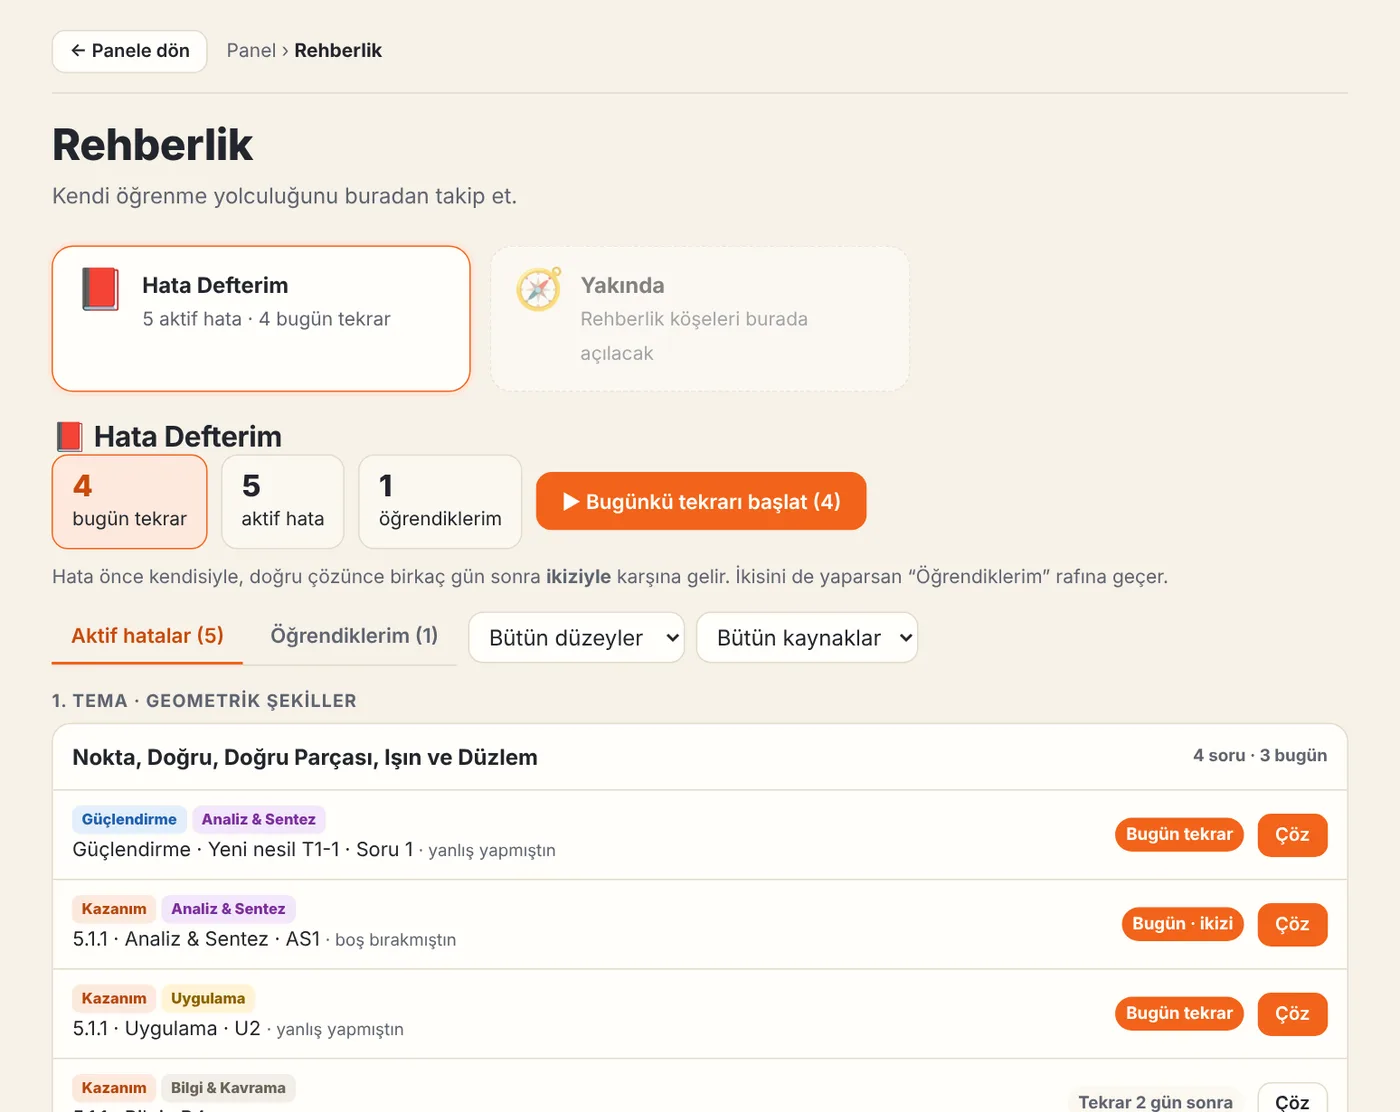1400x1112 pixels.
Task: Start Bugünkü tekrarı başlat (4)
Action: click(x=701, y=501)
